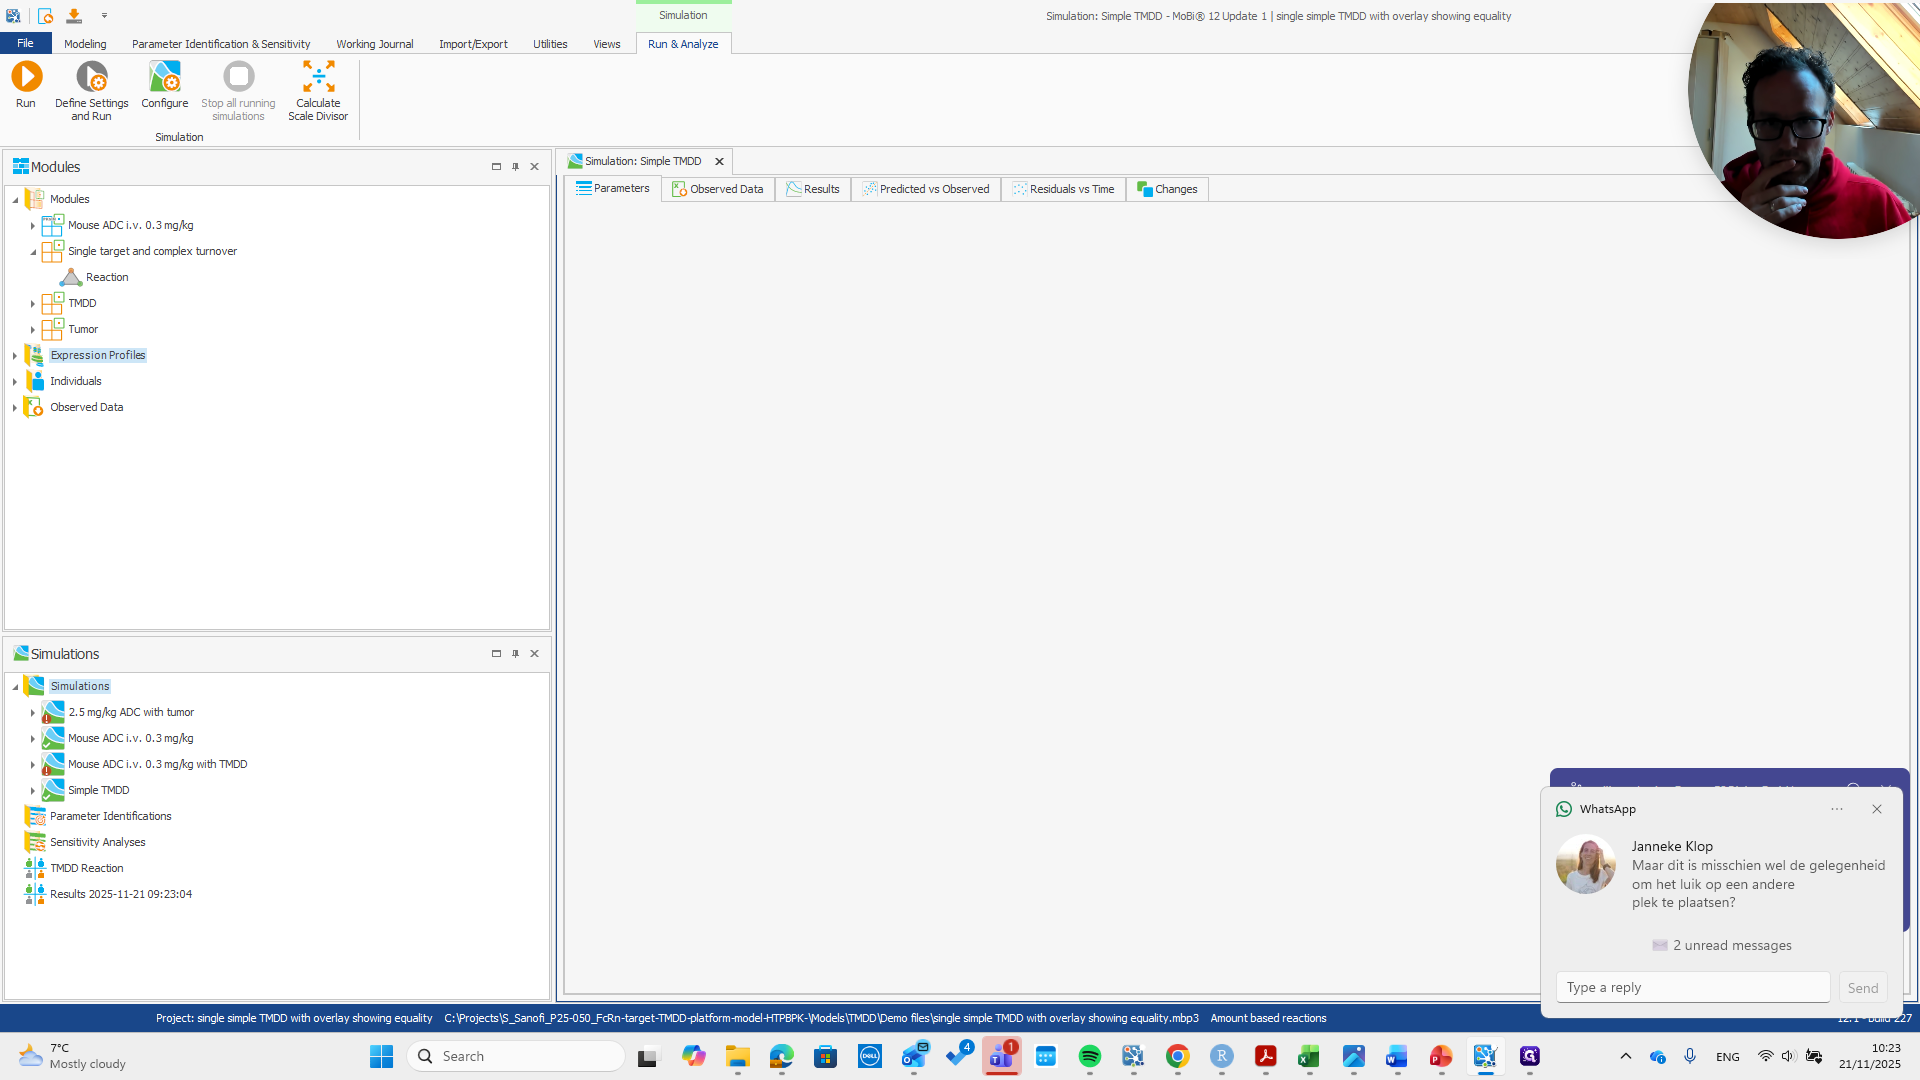This screenshot has height=1080, width=1920.
Task: Expand the Observed Data folder
Action: click(15, 408)
